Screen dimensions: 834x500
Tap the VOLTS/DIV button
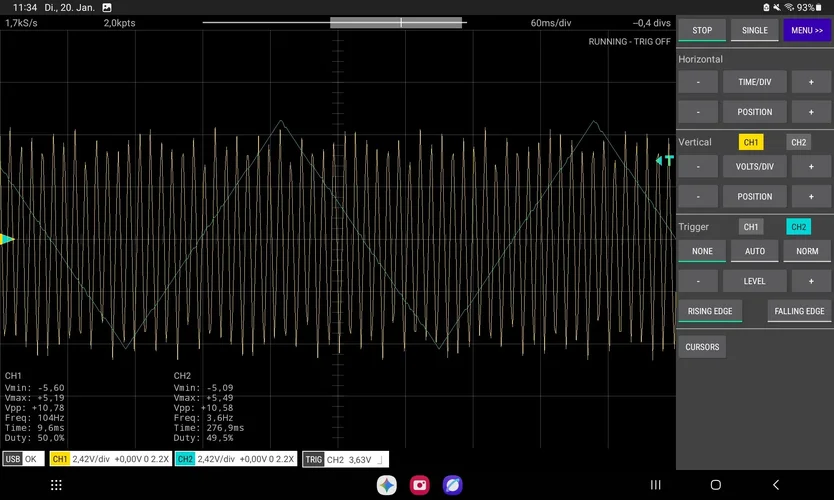[x=754, y=166]
